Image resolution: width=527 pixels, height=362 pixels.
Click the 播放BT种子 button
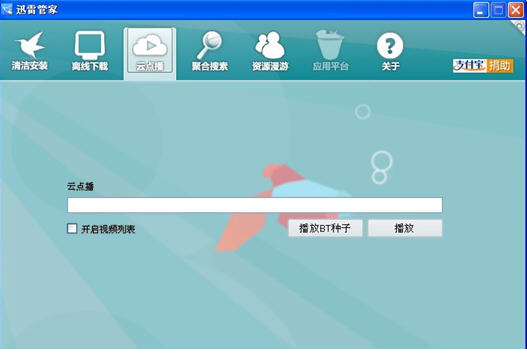[325, 229]
